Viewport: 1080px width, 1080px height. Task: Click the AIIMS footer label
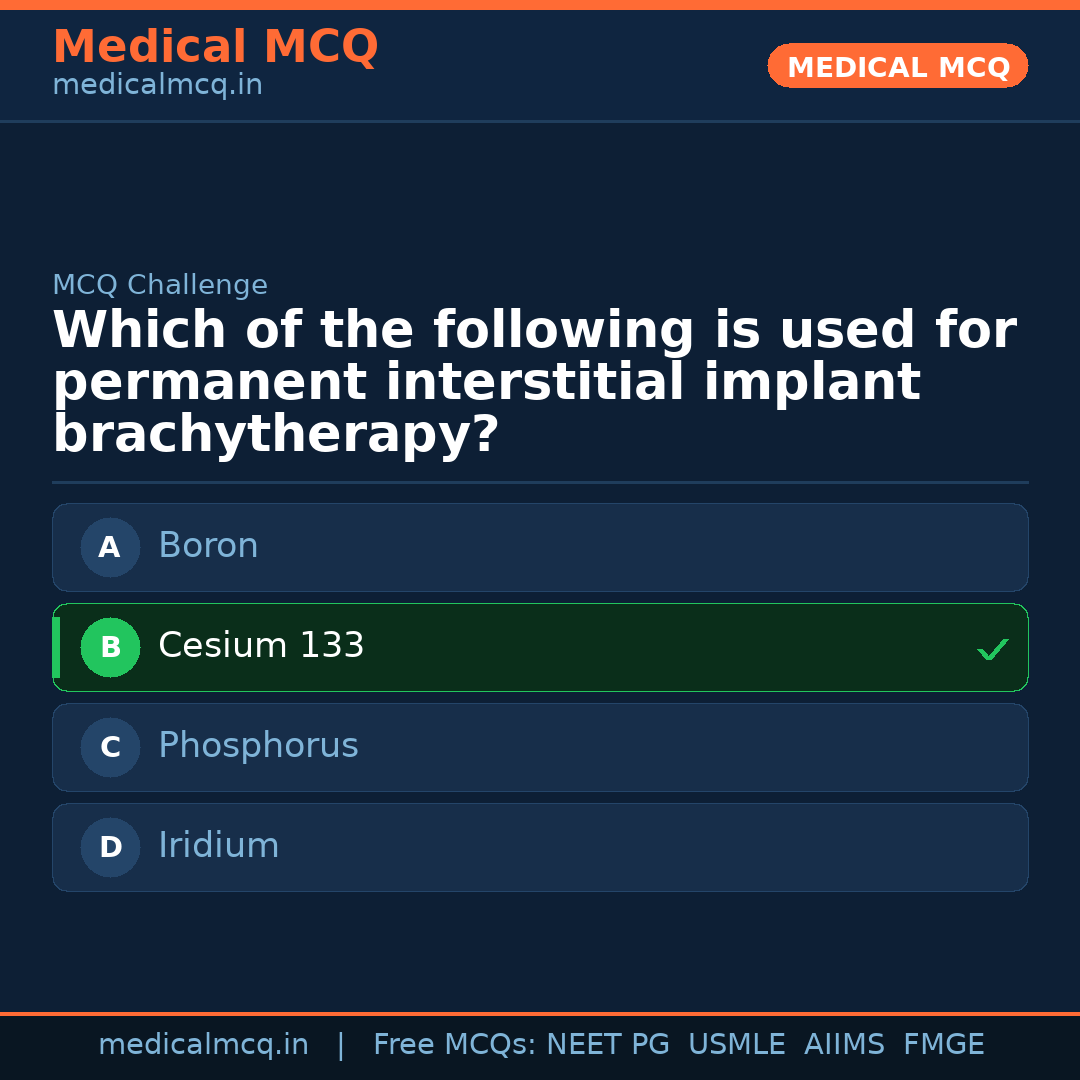(x=844, y=1045)
